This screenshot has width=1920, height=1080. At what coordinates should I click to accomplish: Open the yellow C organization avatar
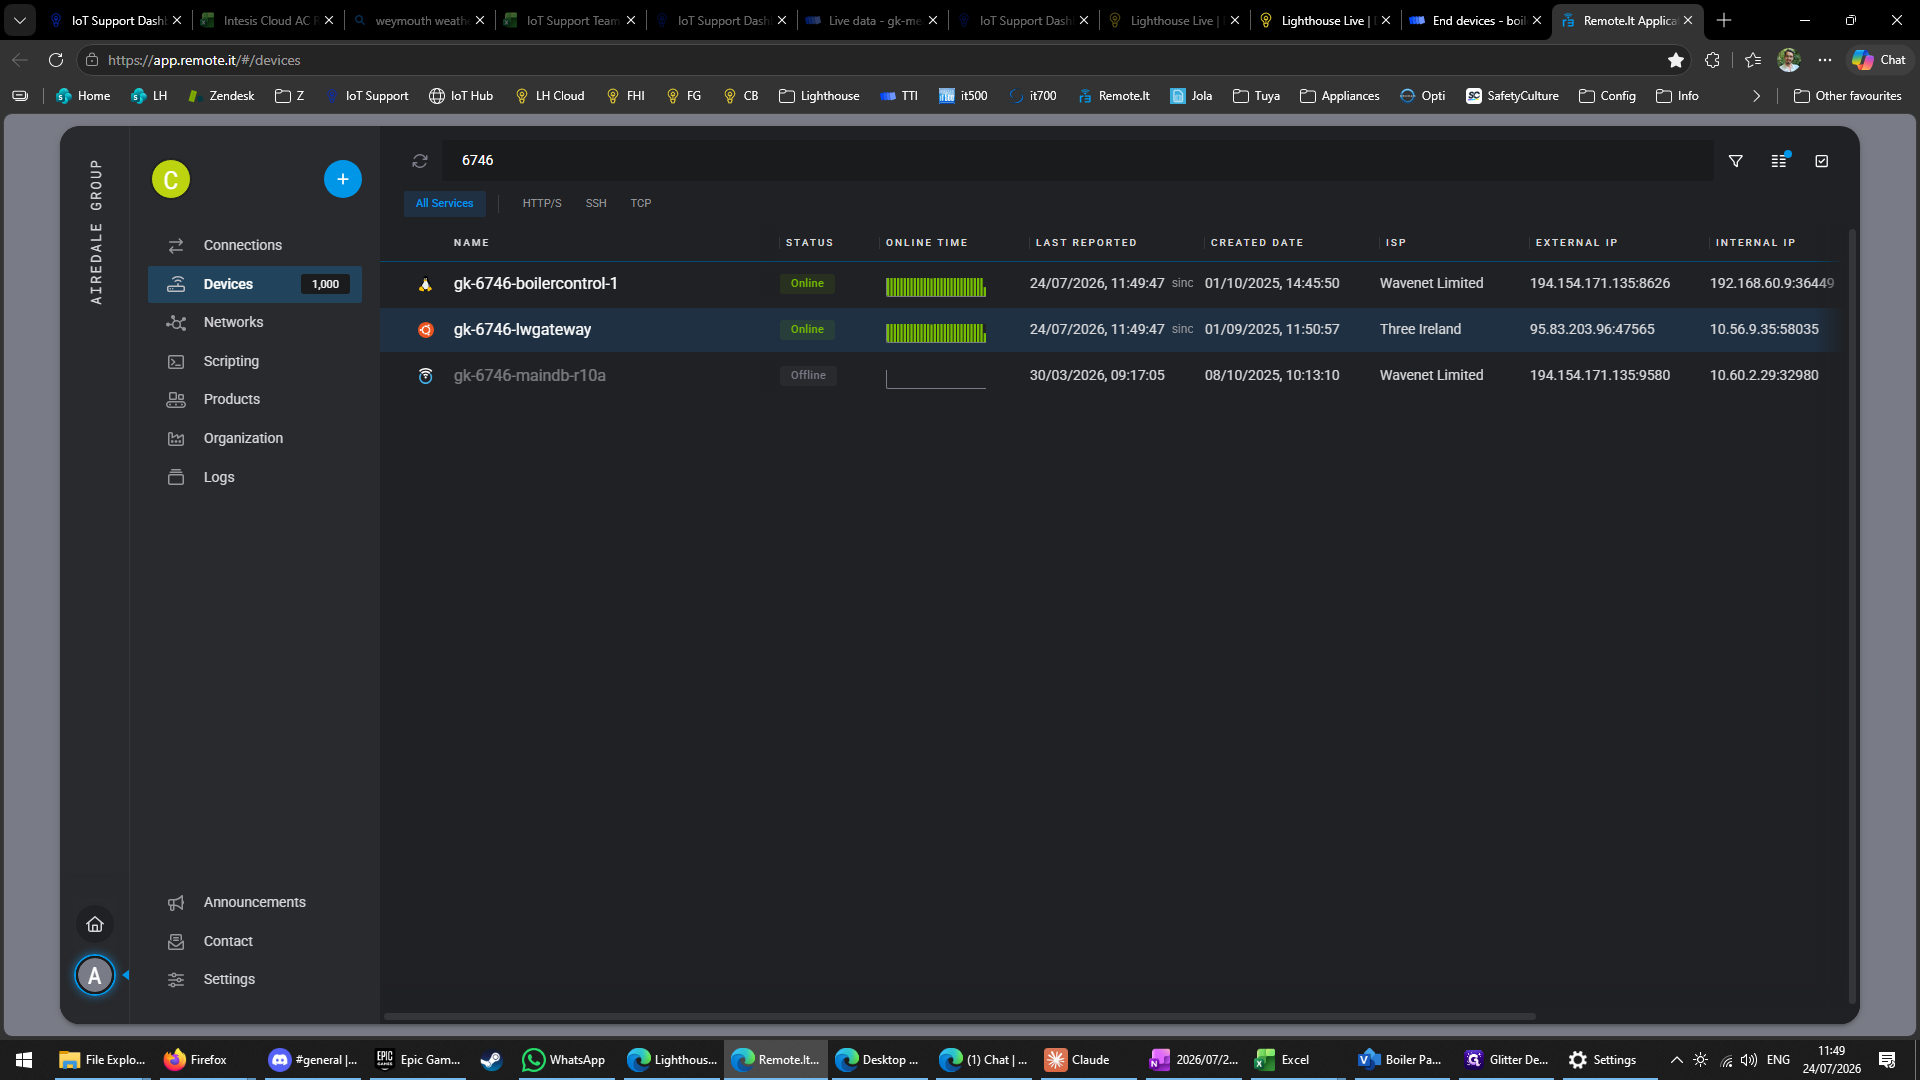[x=171, y=180]
